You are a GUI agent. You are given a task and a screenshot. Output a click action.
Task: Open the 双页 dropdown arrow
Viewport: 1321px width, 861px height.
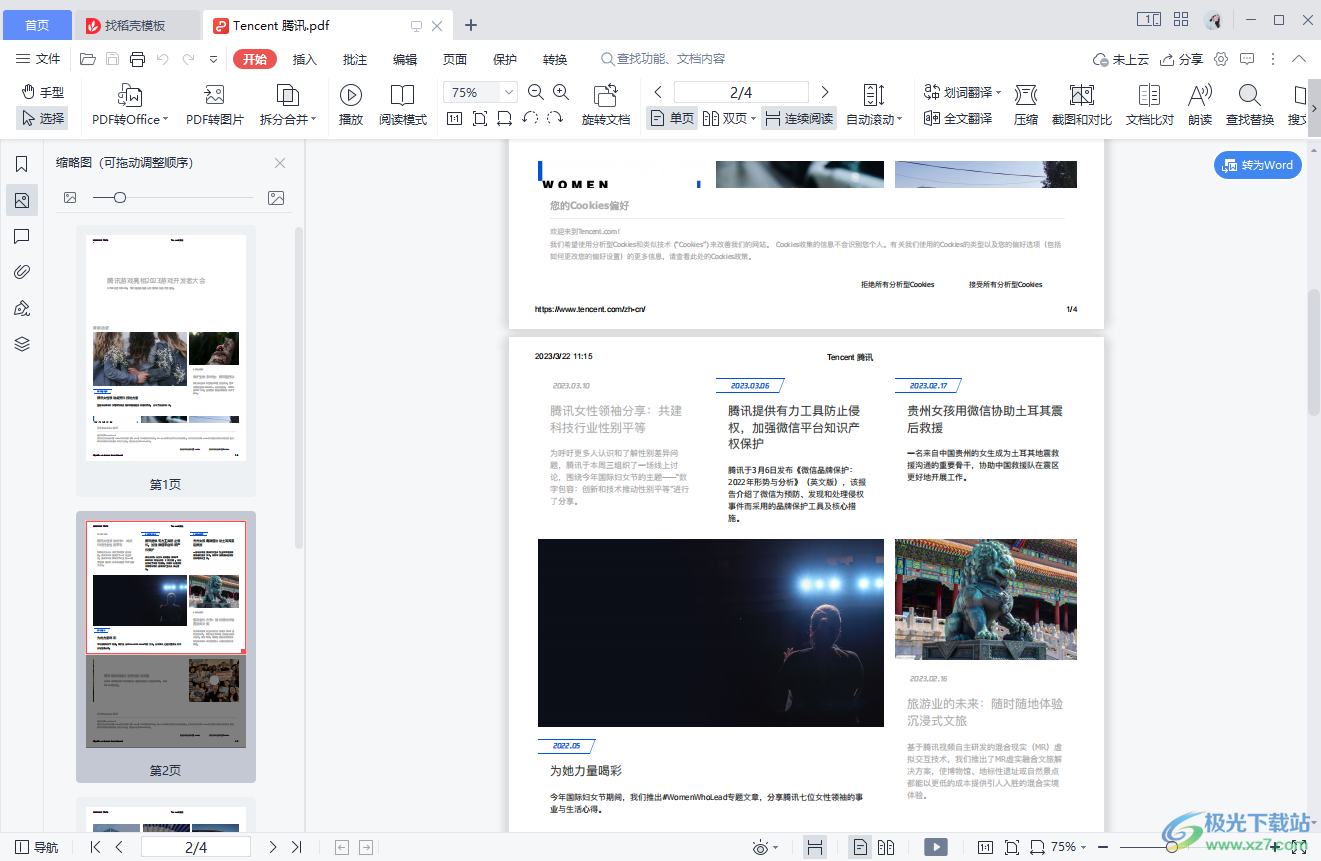click(753, 119)
